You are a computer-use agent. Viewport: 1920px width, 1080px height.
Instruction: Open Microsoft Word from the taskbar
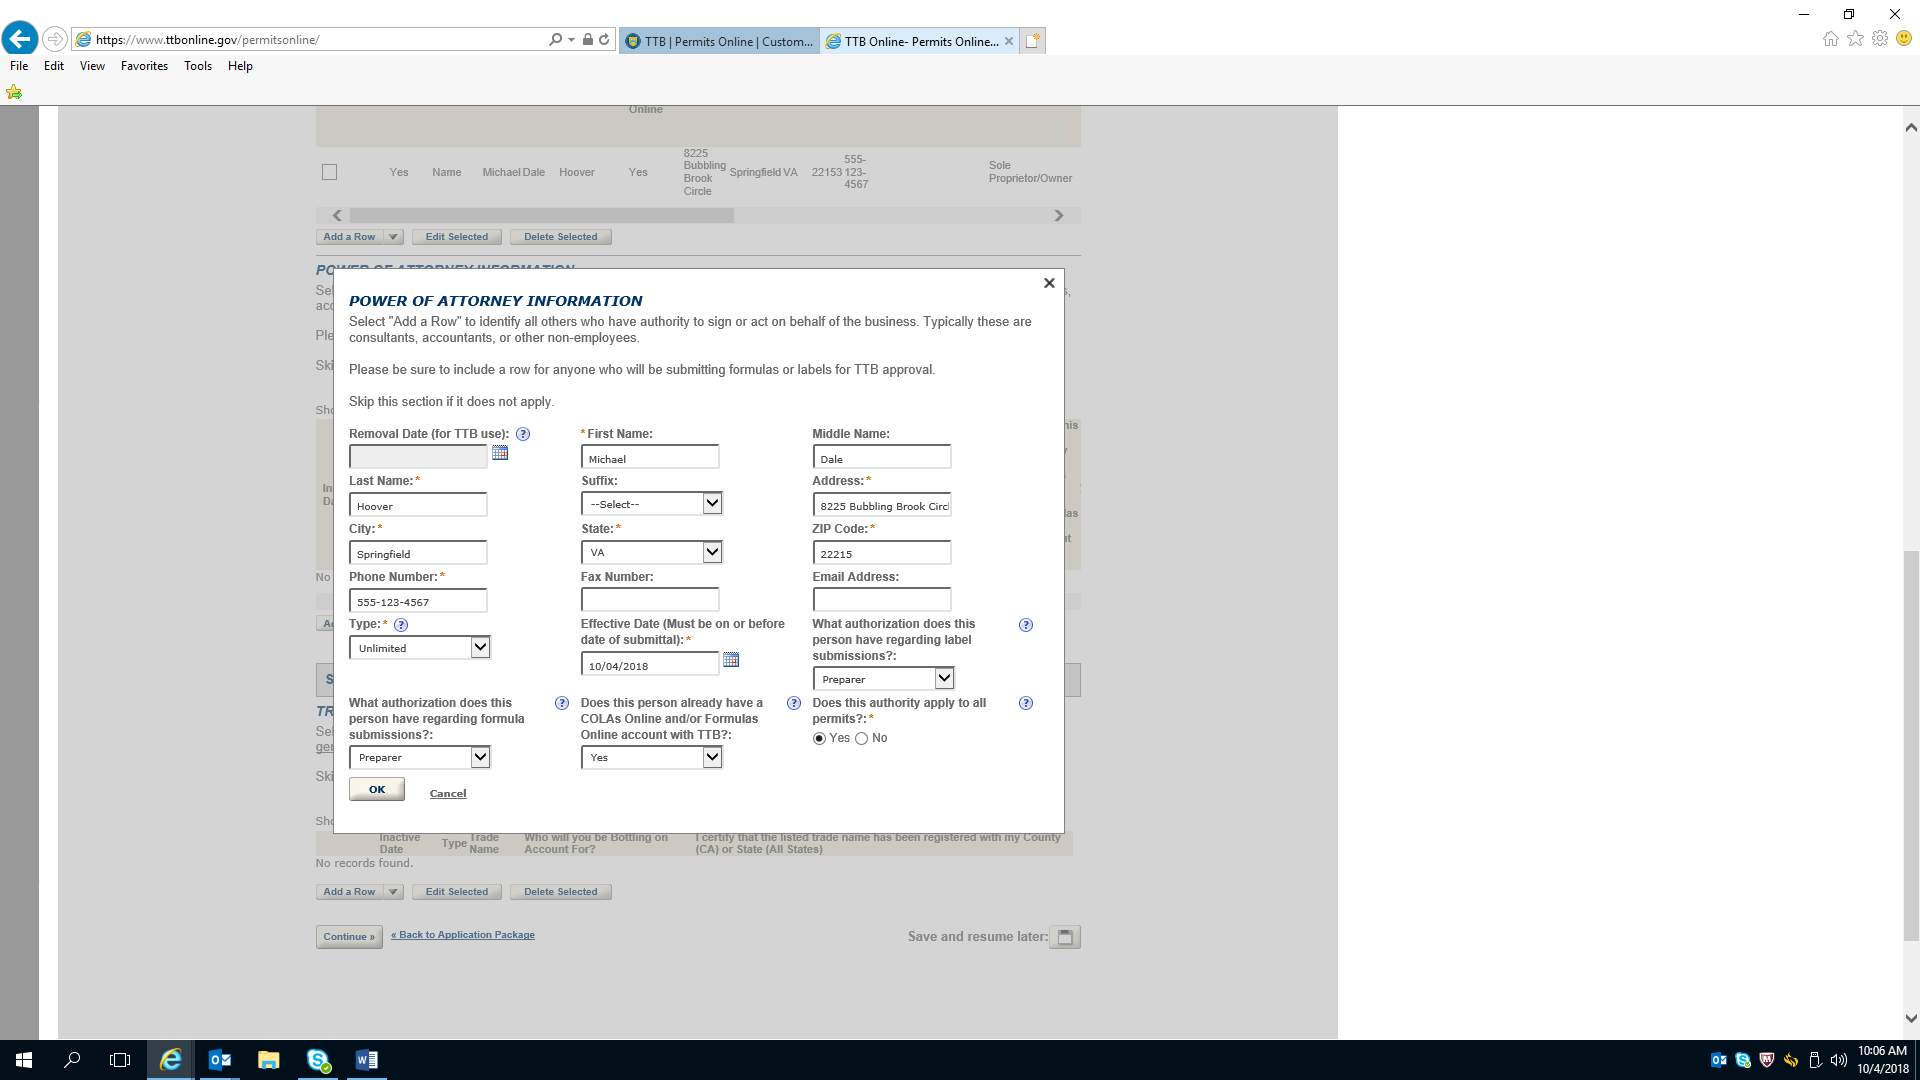[366, 1060]
